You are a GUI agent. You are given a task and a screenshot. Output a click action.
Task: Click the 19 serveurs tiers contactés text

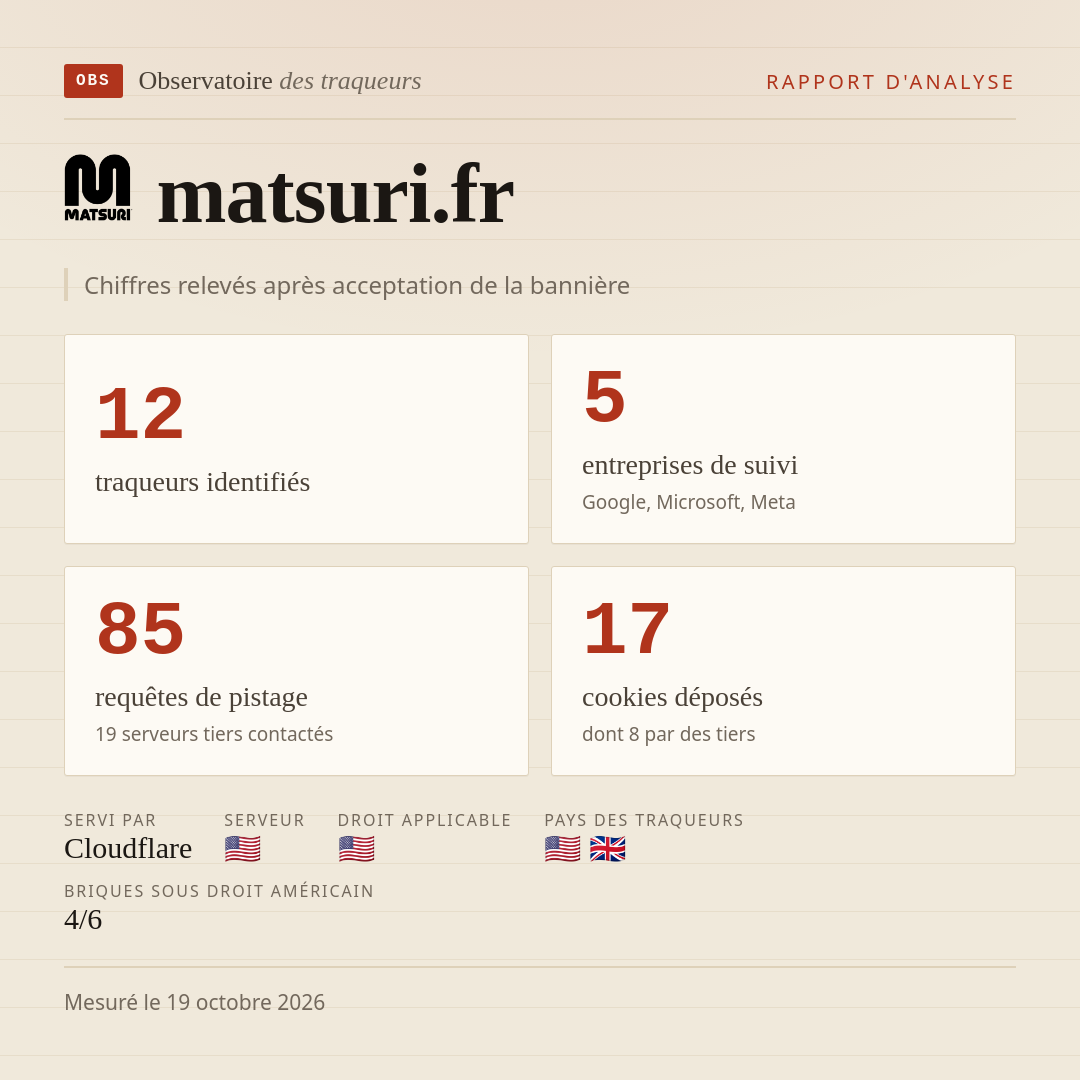(x=214, y=734)
